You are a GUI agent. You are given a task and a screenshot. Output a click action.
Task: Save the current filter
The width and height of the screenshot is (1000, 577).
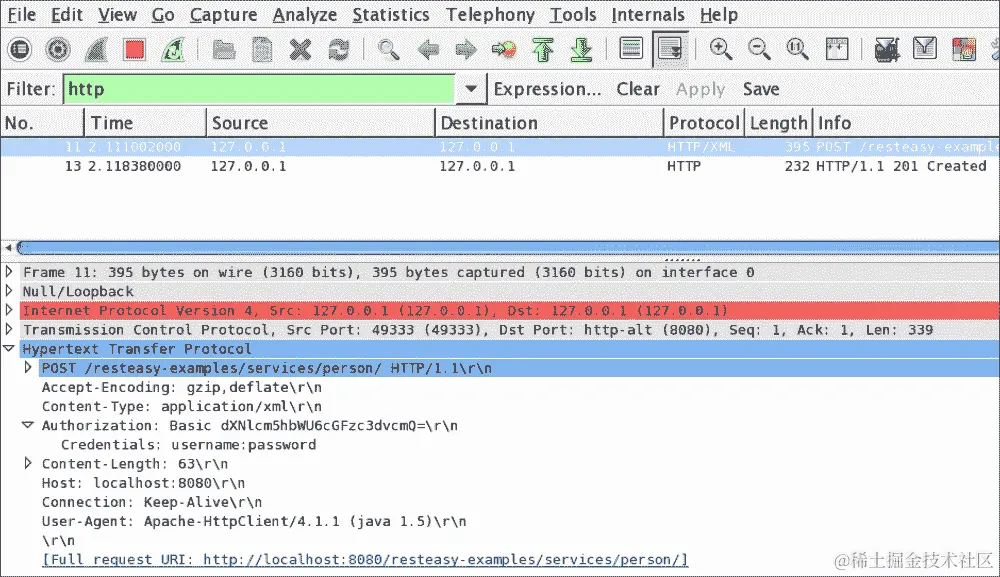[x=761, y=89]
